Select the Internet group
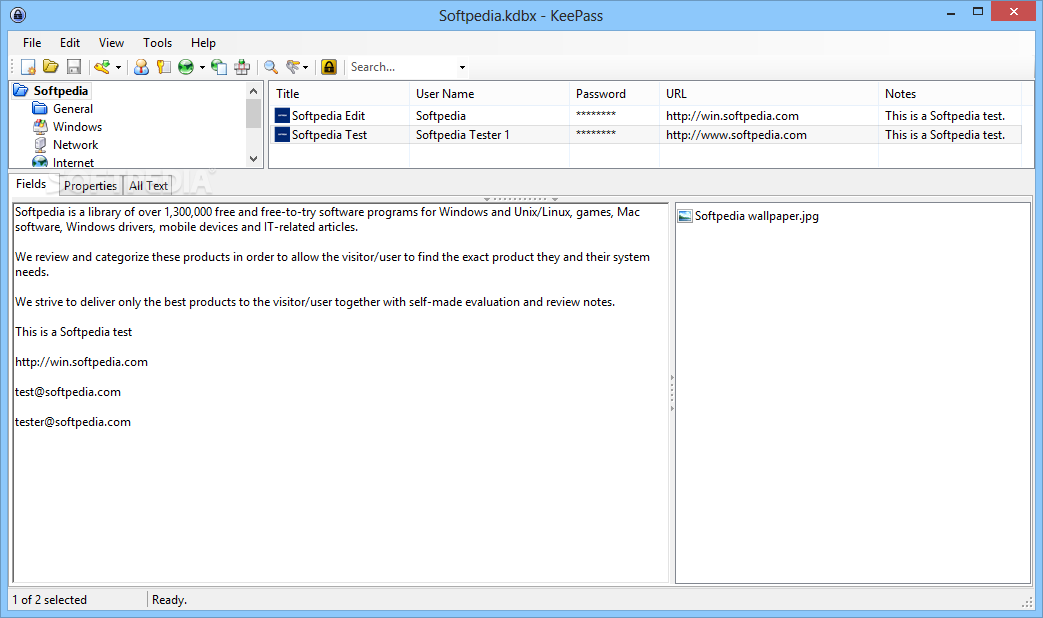The width and height of the screenshot is (1043, 618). click(x=73, y=162)
